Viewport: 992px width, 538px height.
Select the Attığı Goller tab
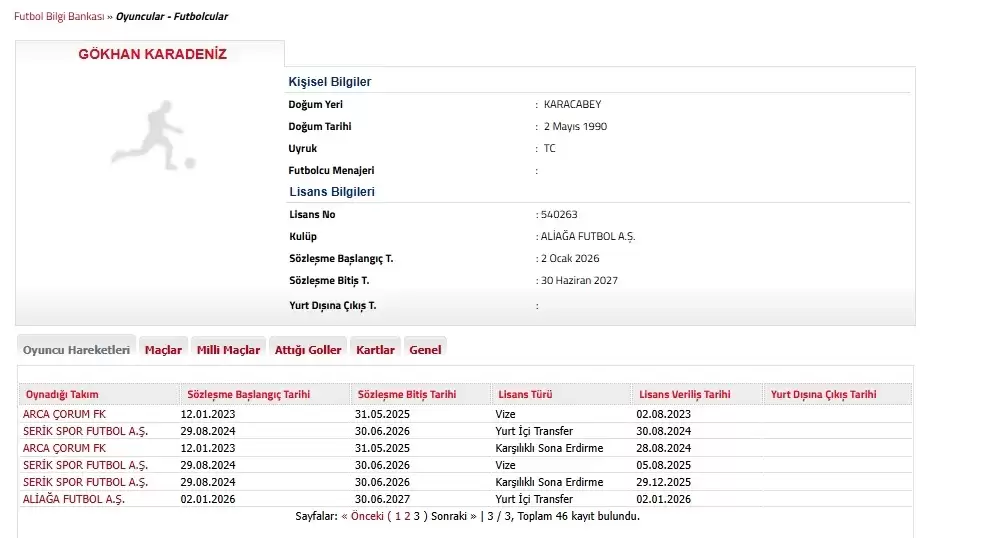coord(308,350)
